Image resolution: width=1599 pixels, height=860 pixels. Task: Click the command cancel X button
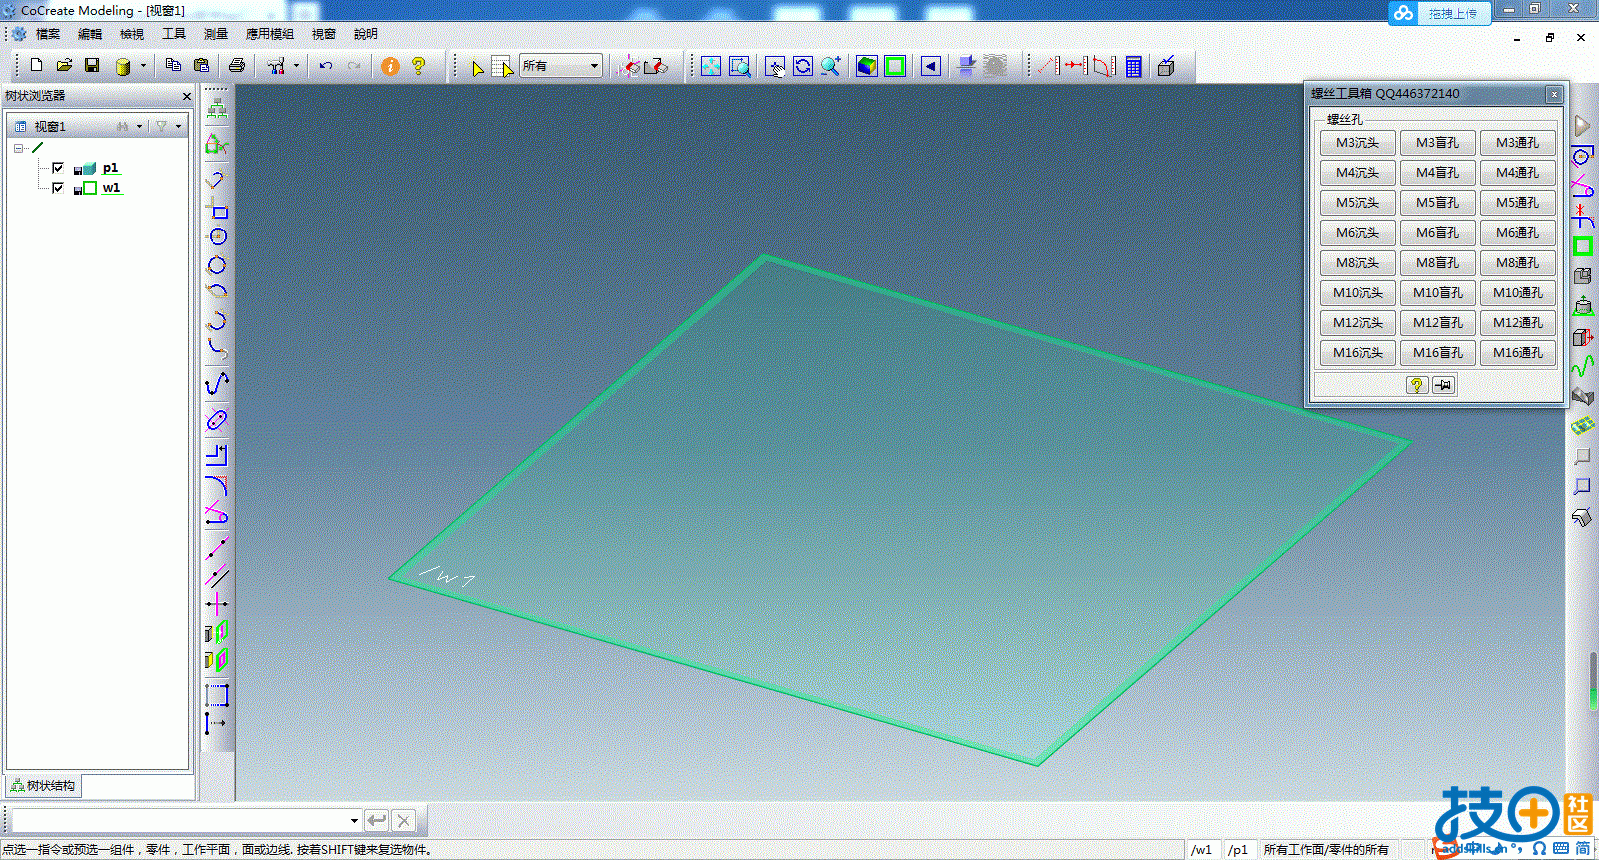pos(403,821)
